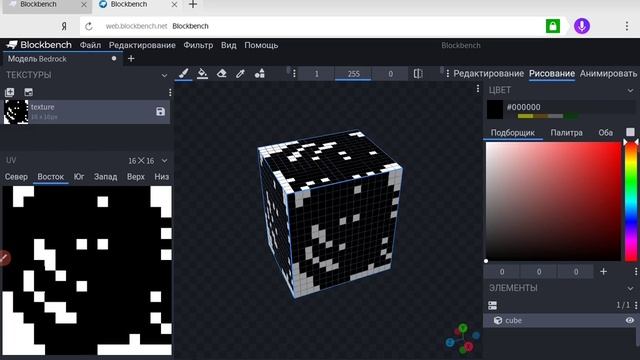The width and height of the screenshot is (640, 360).
Task: Open the Файл menu
Action: coord(90,45)
